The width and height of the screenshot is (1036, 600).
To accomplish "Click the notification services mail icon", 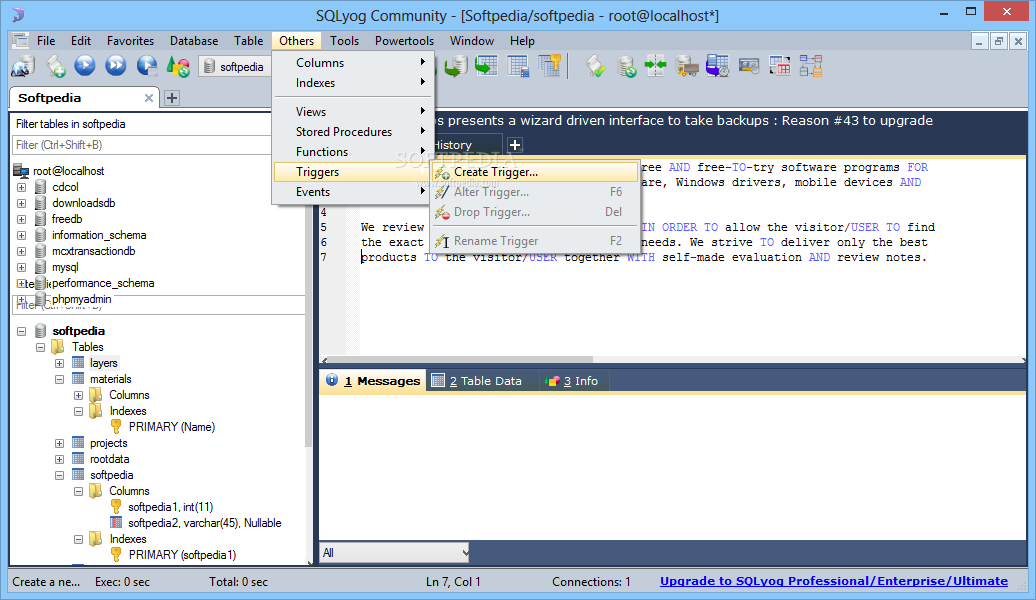I will (749, 66).
